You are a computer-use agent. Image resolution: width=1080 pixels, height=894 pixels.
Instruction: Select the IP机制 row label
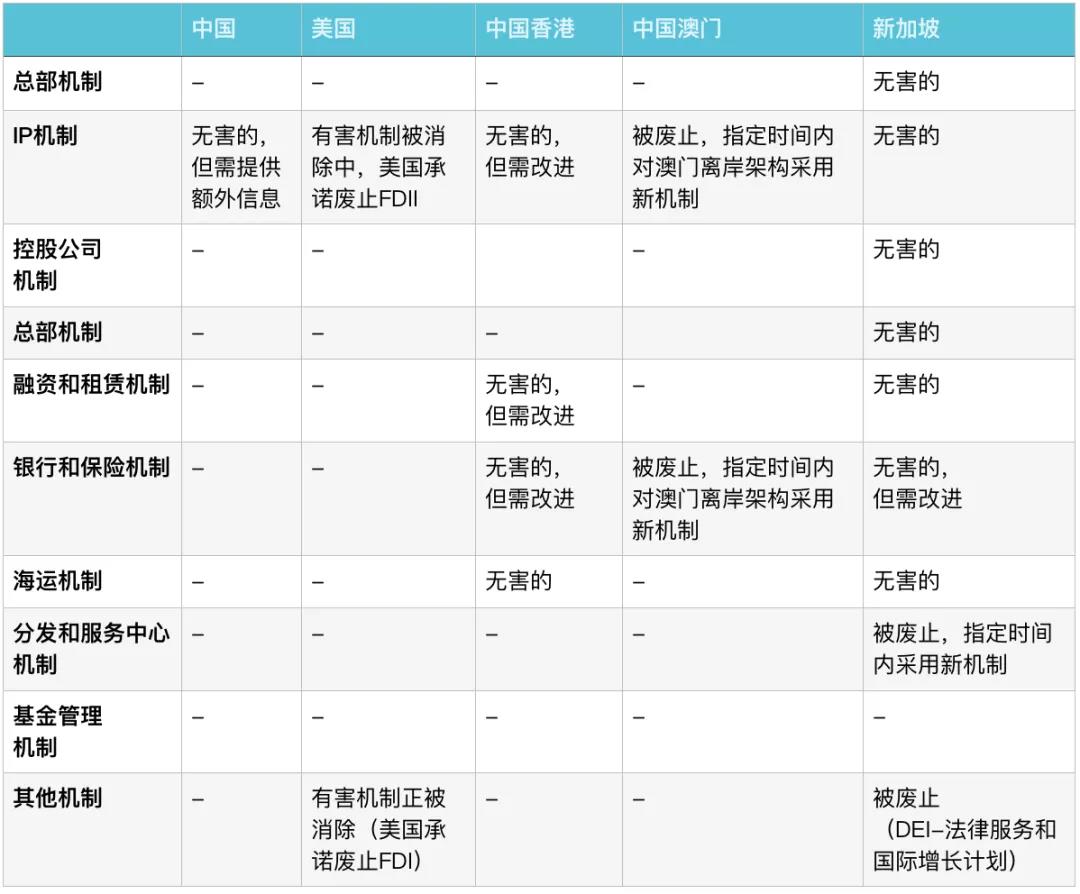tap(45, 136)
